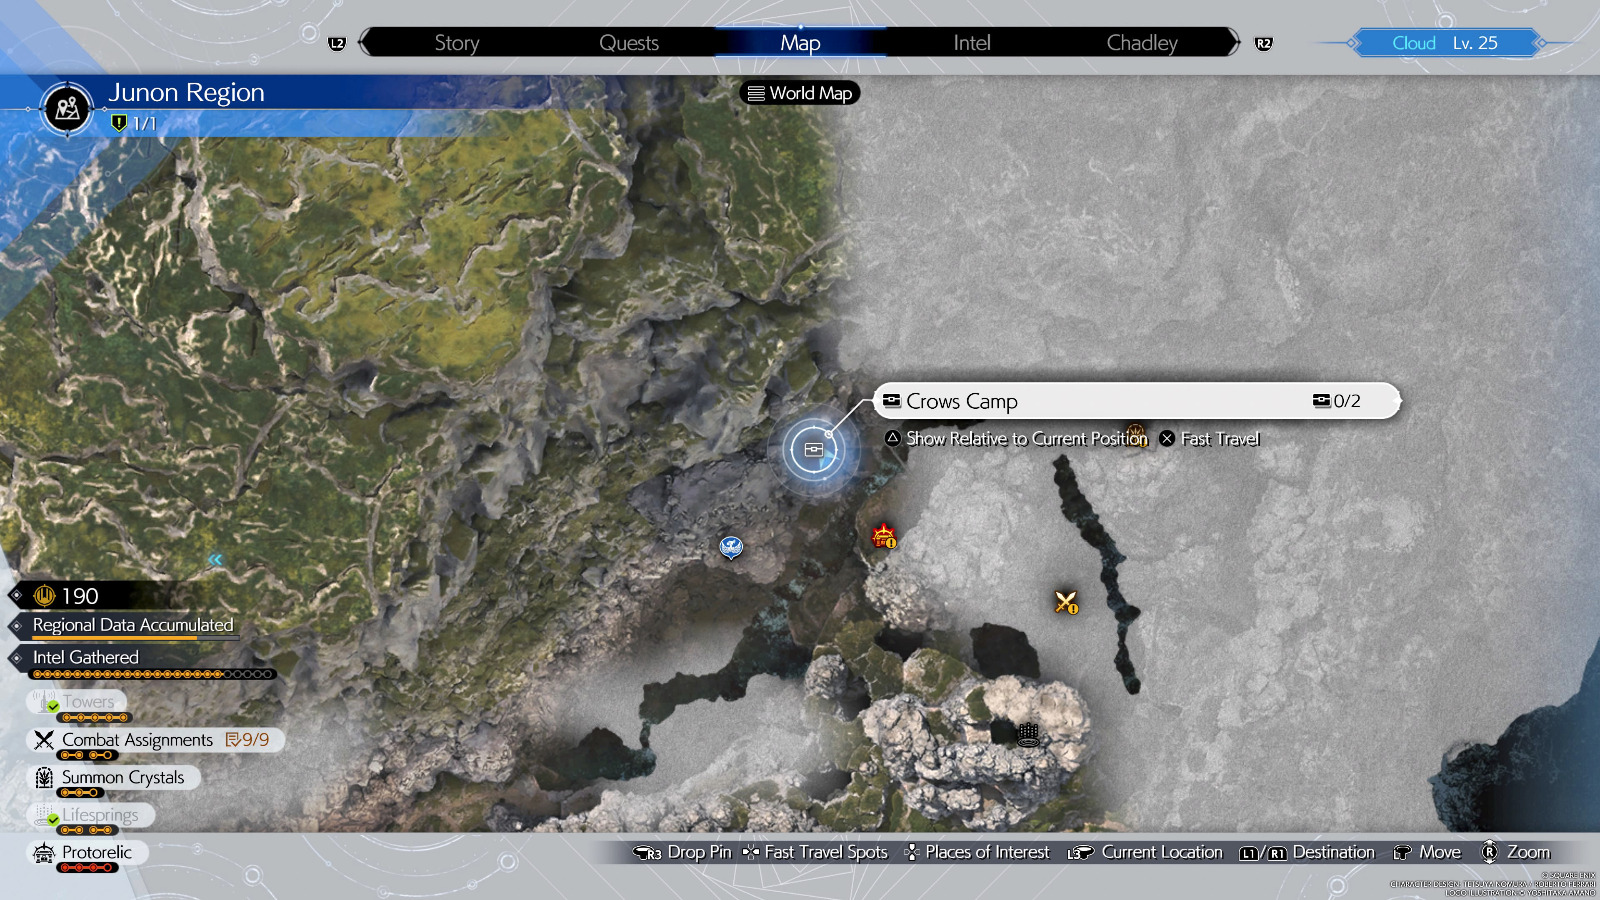Select the Crows Camp marker on the map

(x=813, y=450)
